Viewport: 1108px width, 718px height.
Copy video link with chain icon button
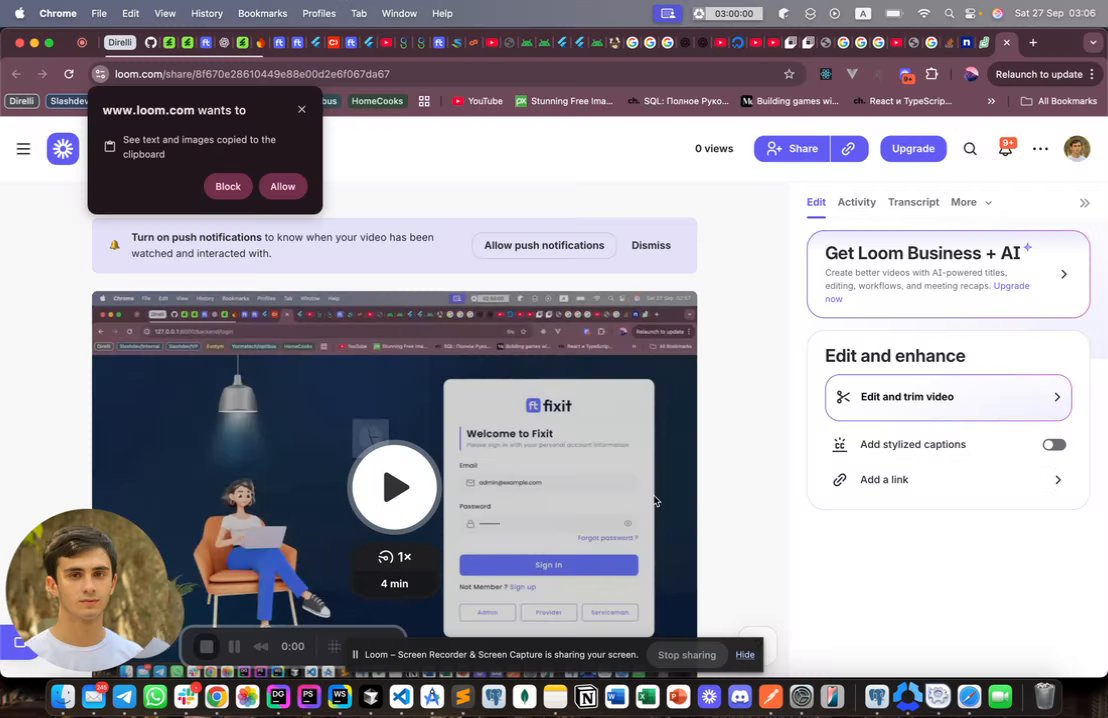coord(849,148)
